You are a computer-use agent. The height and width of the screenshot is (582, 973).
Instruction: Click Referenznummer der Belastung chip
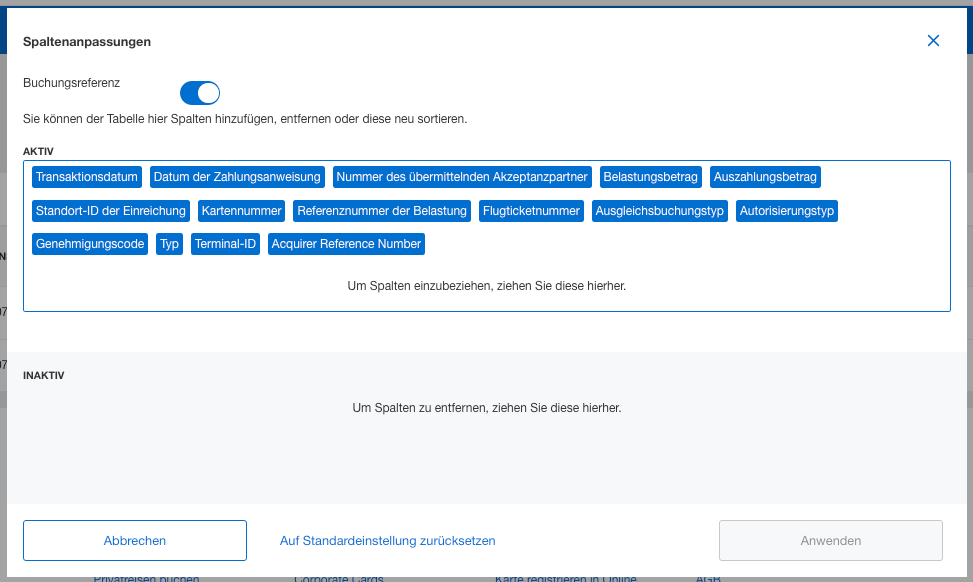[x=382, y=211]
